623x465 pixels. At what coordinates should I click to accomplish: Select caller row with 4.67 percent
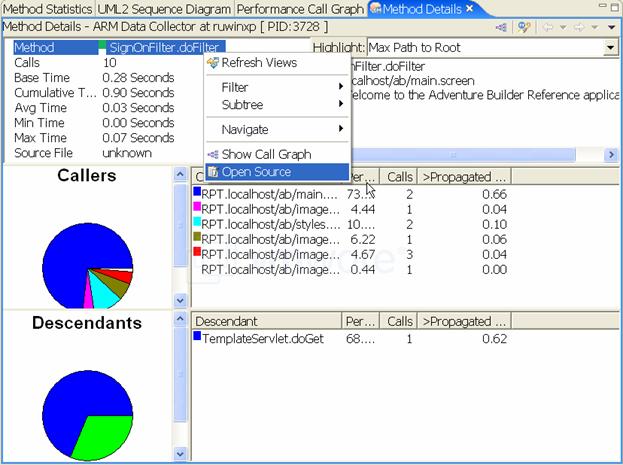click(350, 255)
